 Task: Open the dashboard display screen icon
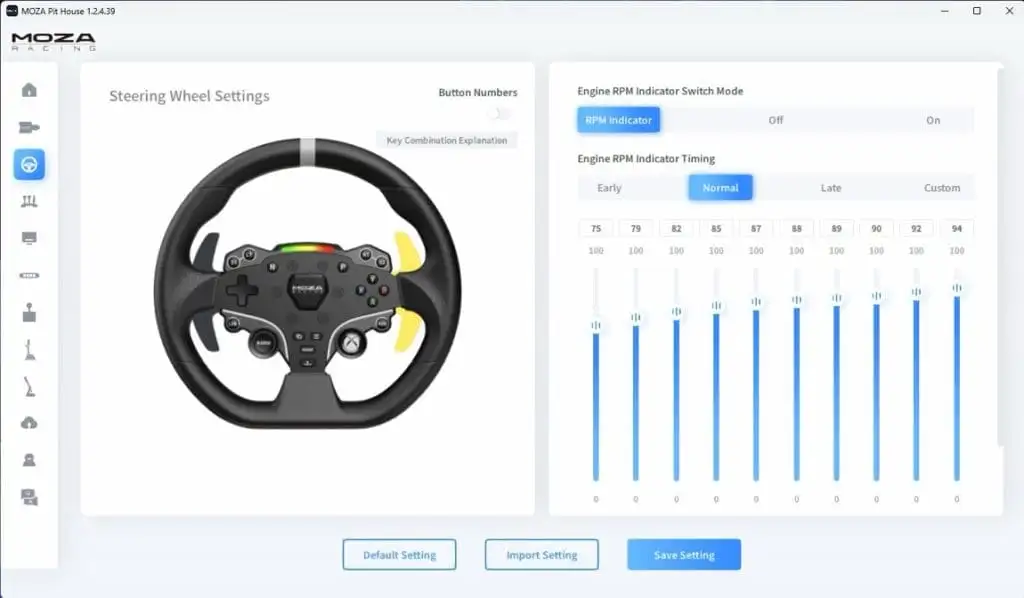point(29,238)
